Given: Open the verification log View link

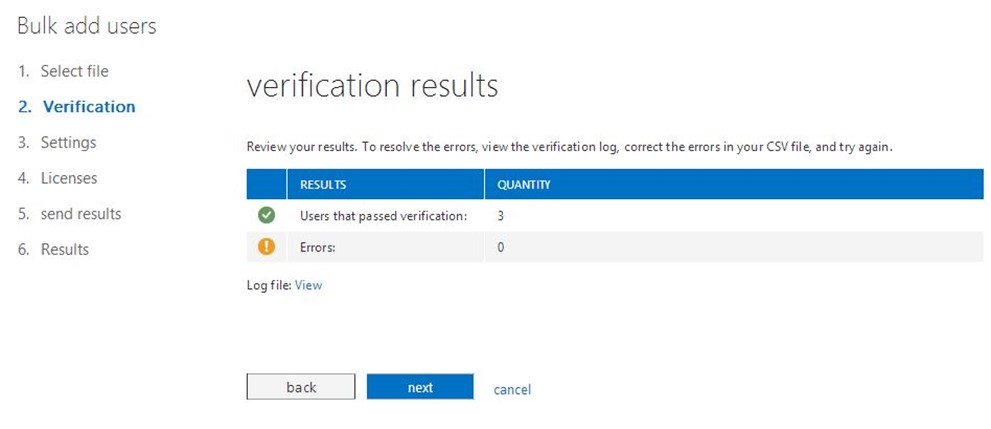Looking at the screenshot, I should click(x=308, y=285).
